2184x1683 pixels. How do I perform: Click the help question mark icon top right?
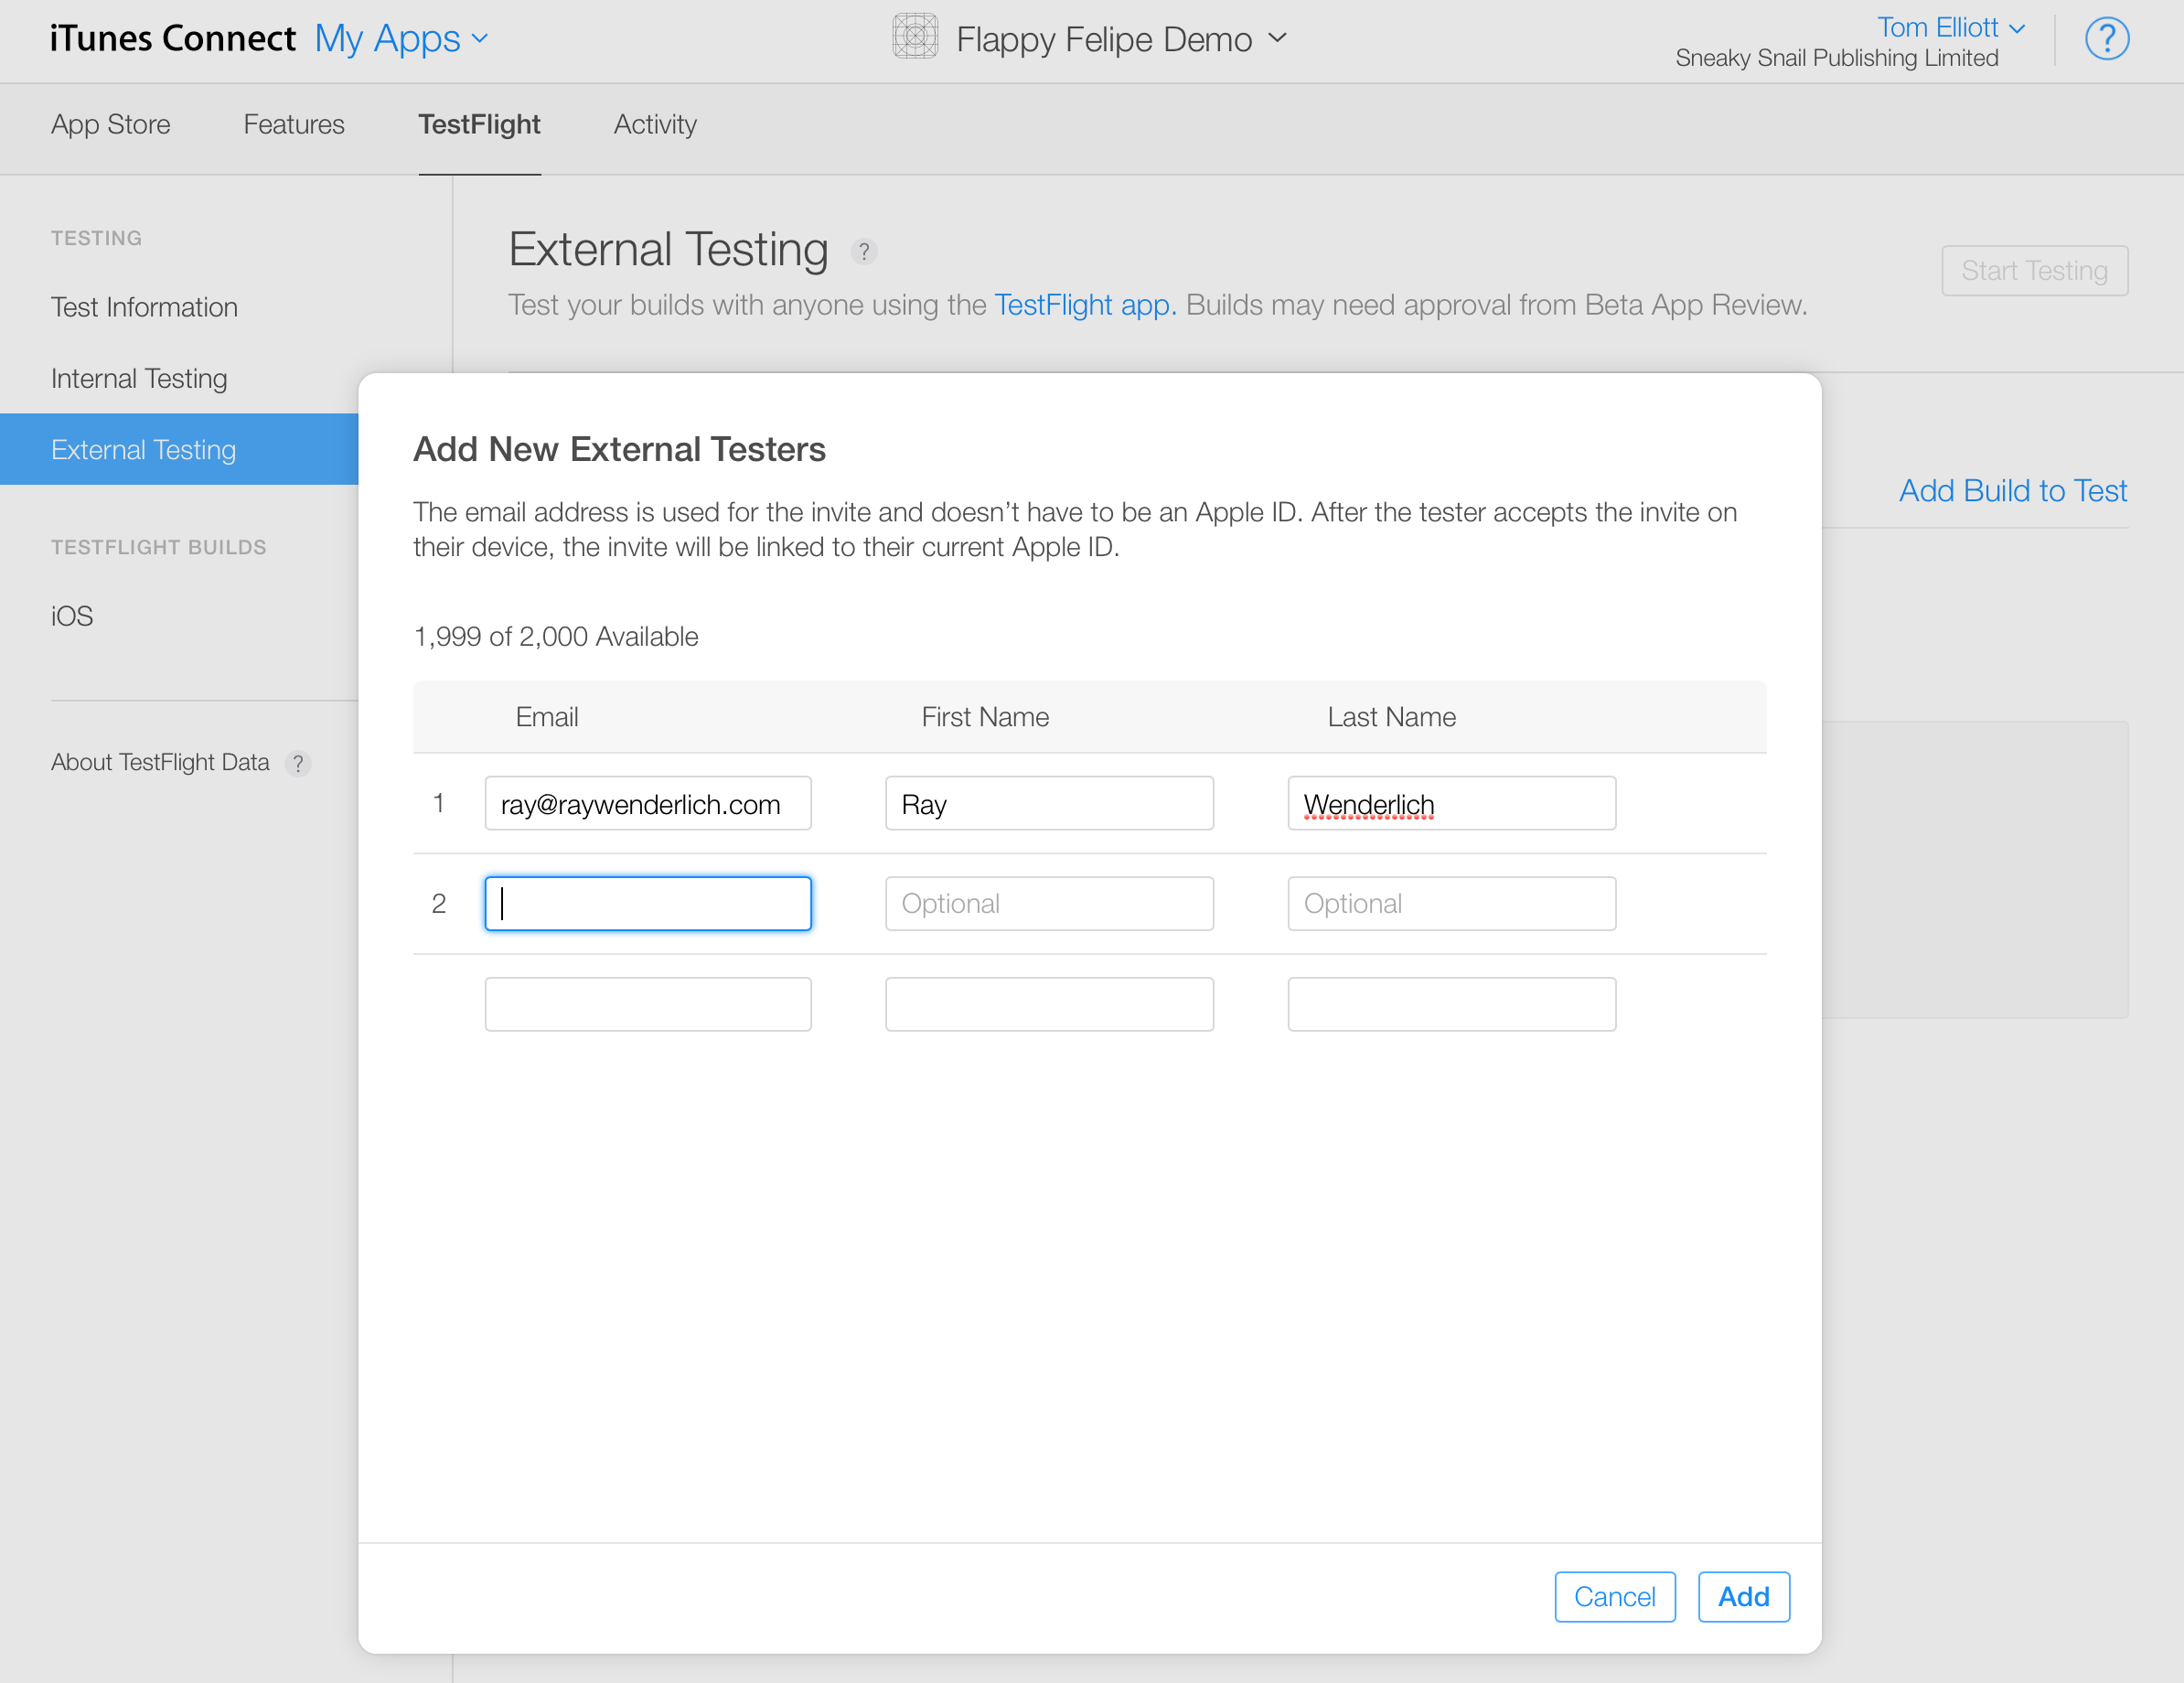point(2106,39)
